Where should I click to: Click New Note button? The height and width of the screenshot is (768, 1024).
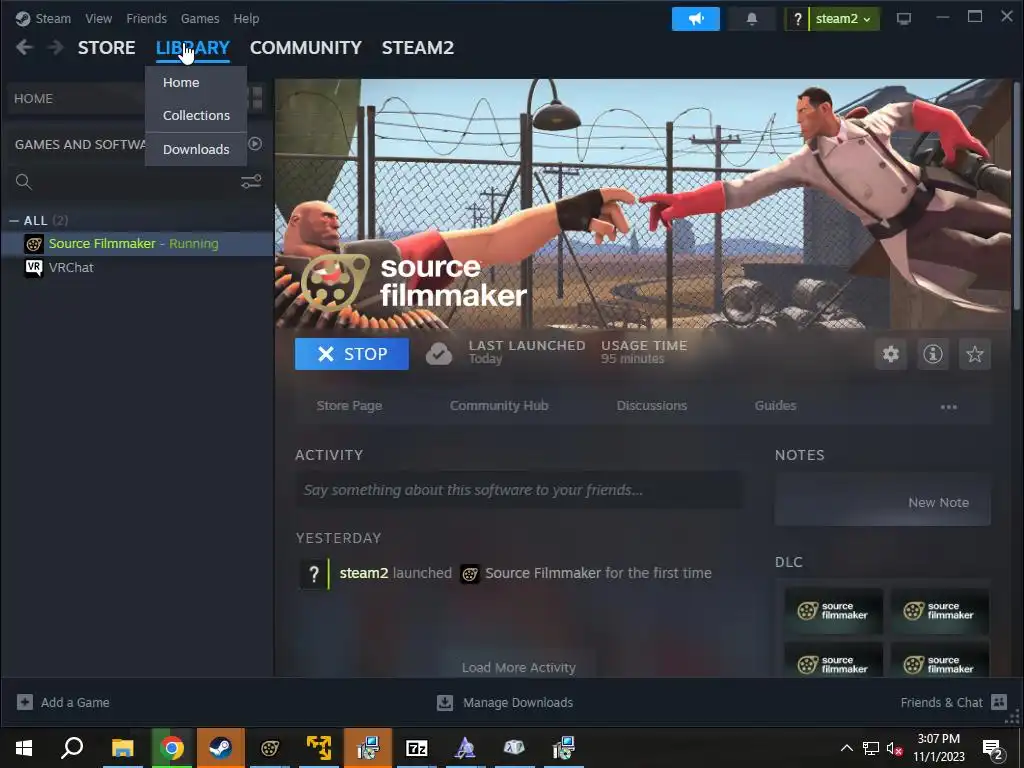tap(882, 502)
